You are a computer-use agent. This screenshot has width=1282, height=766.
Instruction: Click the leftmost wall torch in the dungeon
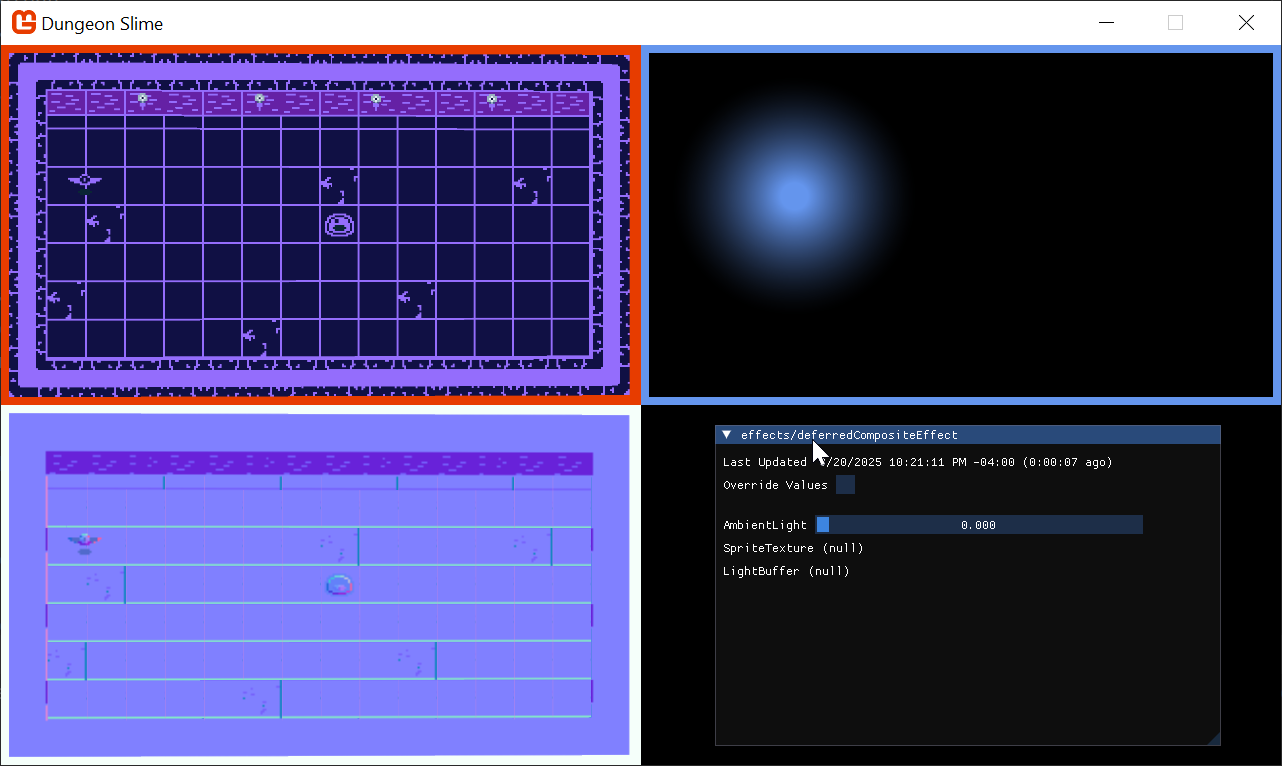[x=143, y=99]
